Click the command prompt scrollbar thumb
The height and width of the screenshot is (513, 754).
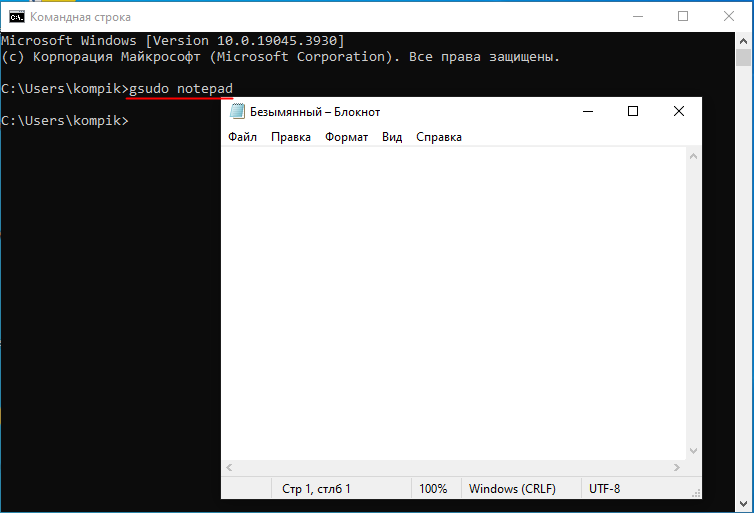point(743,57)
